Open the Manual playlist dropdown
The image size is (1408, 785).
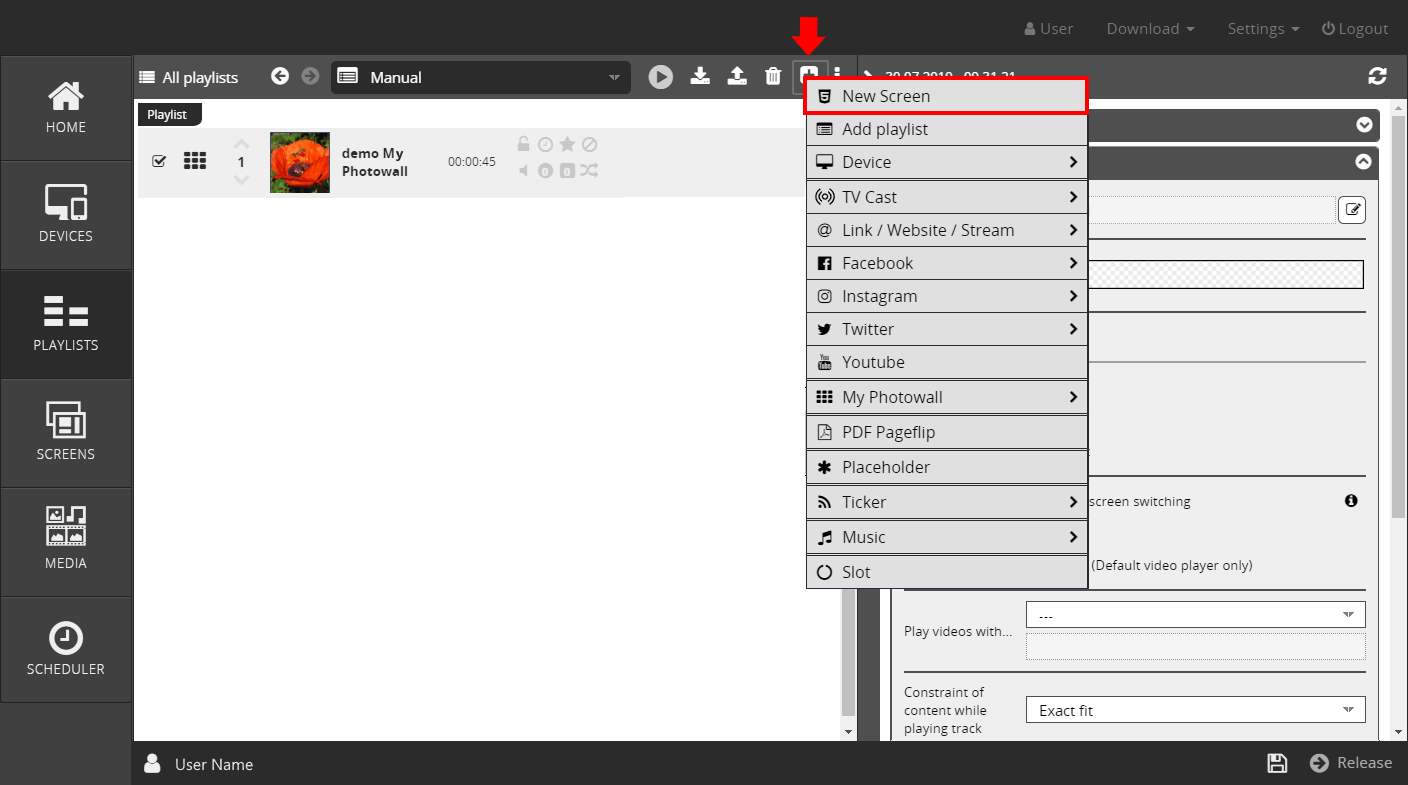(481, 77)
